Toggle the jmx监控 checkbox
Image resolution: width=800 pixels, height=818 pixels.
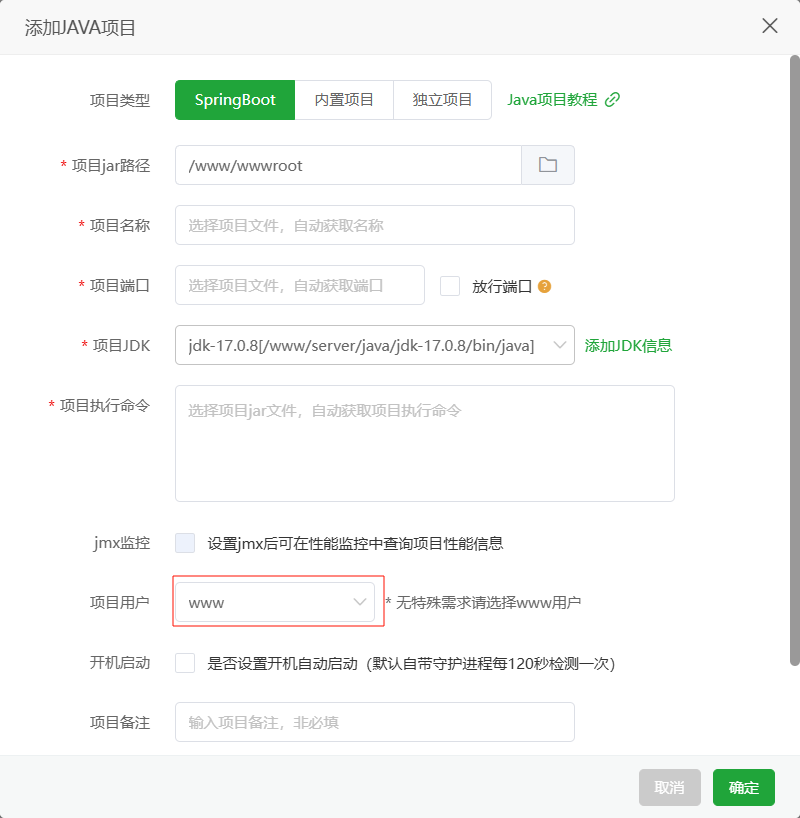click(185, 543)
